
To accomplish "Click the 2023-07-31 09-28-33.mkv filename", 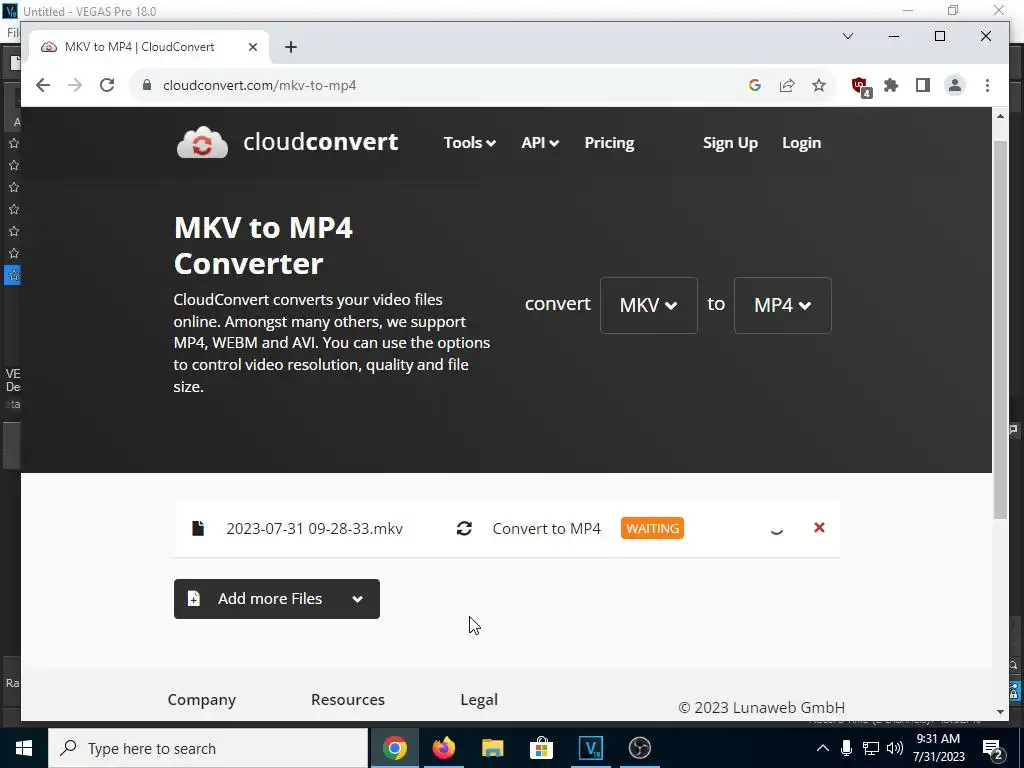I will click(314, 528).
